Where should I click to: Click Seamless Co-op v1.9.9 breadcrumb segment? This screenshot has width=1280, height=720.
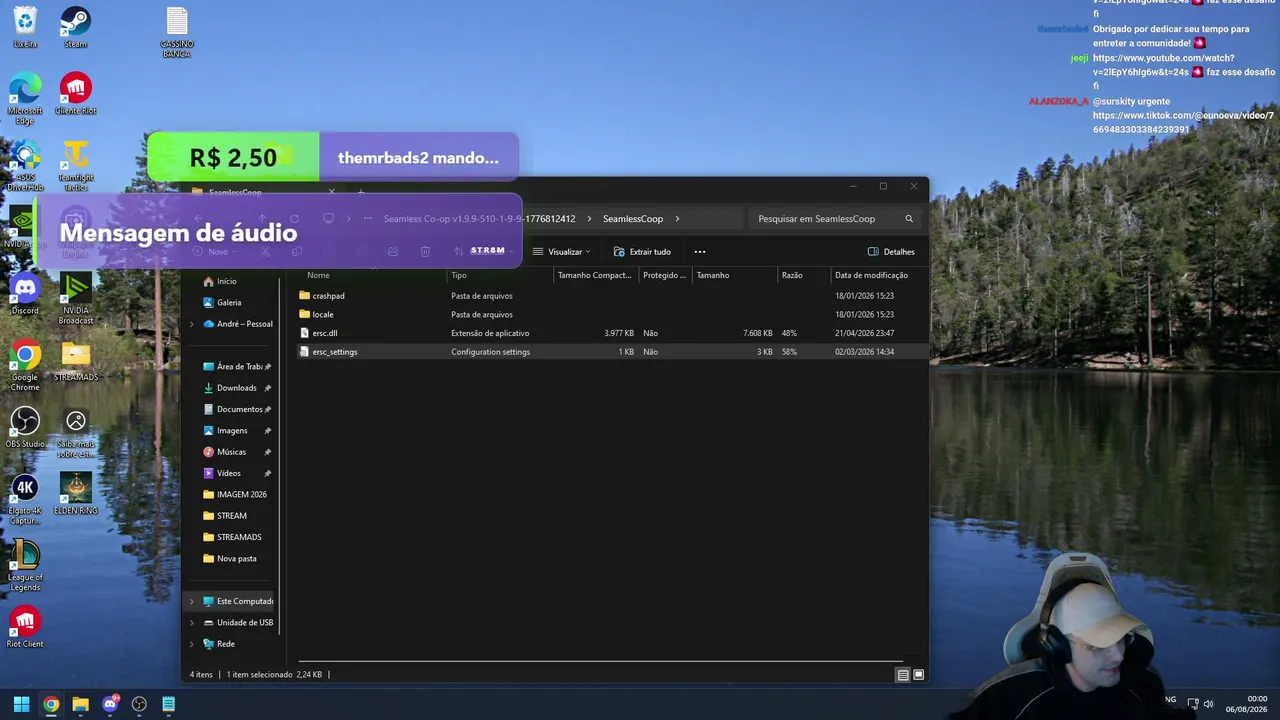[x=479, y=219]
